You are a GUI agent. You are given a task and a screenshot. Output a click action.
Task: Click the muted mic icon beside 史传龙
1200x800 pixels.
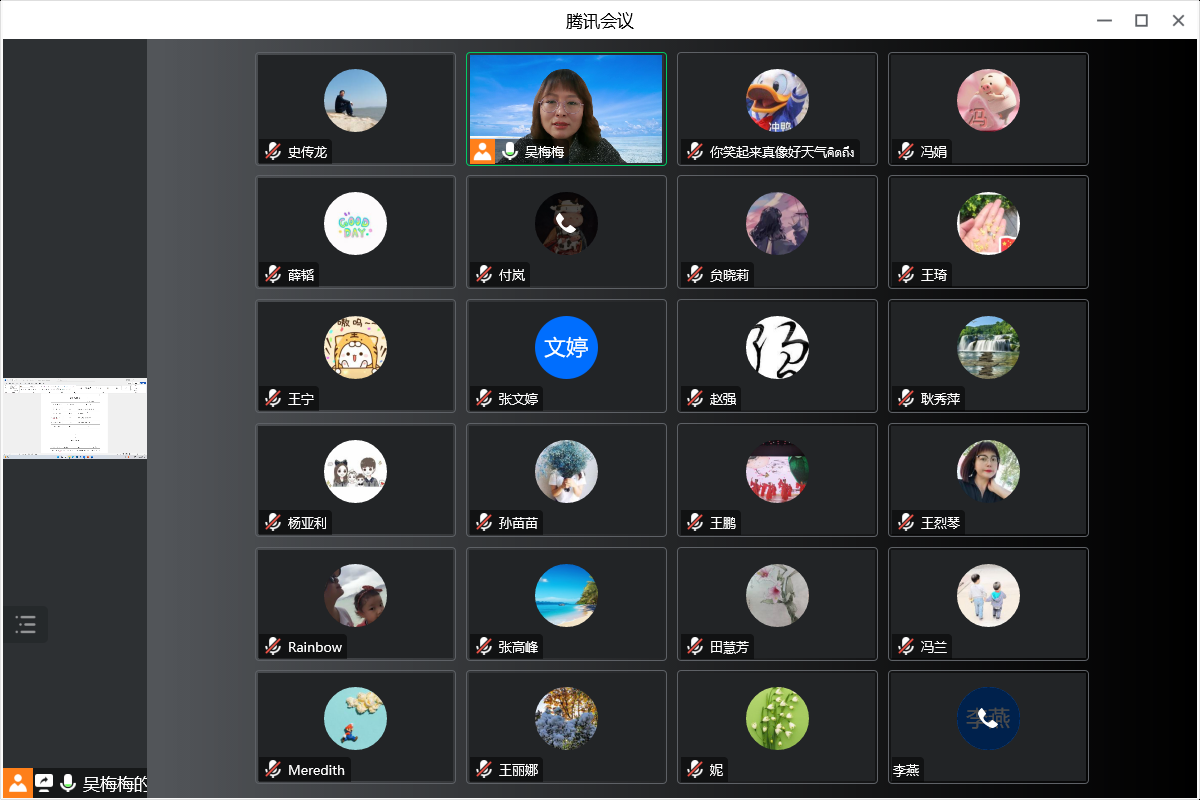coord(273,152)
